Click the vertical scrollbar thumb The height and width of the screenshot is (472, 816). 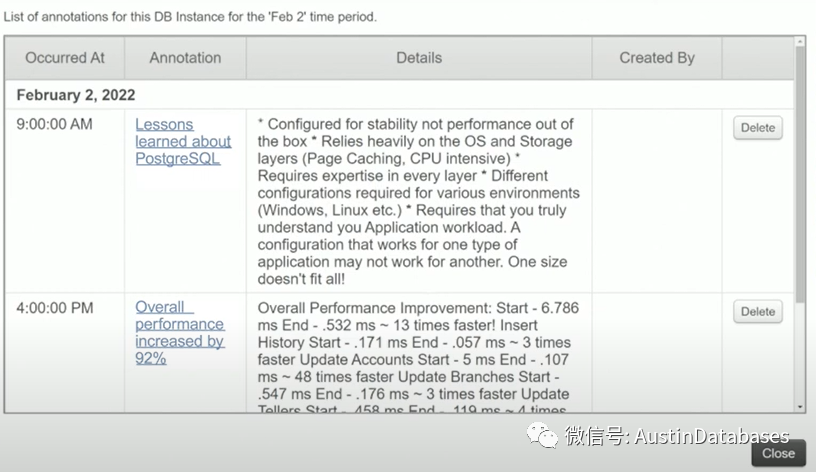click(800, 174)
